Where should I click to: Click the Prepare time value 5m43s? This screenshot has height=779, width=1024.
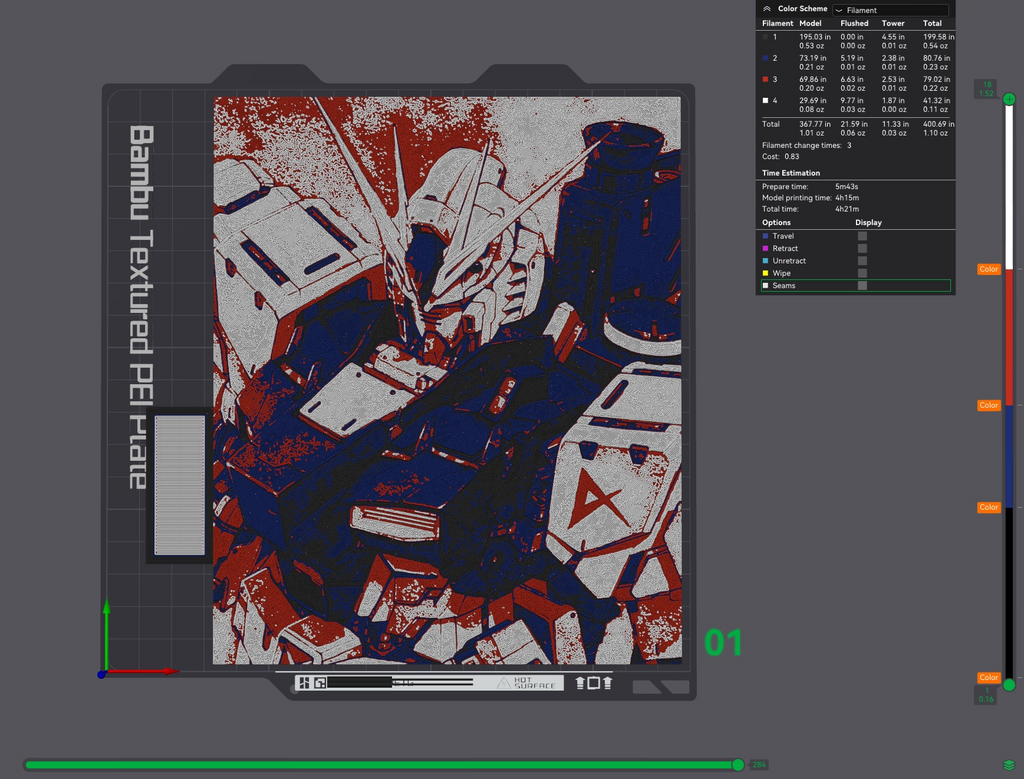tap(846, 187)
